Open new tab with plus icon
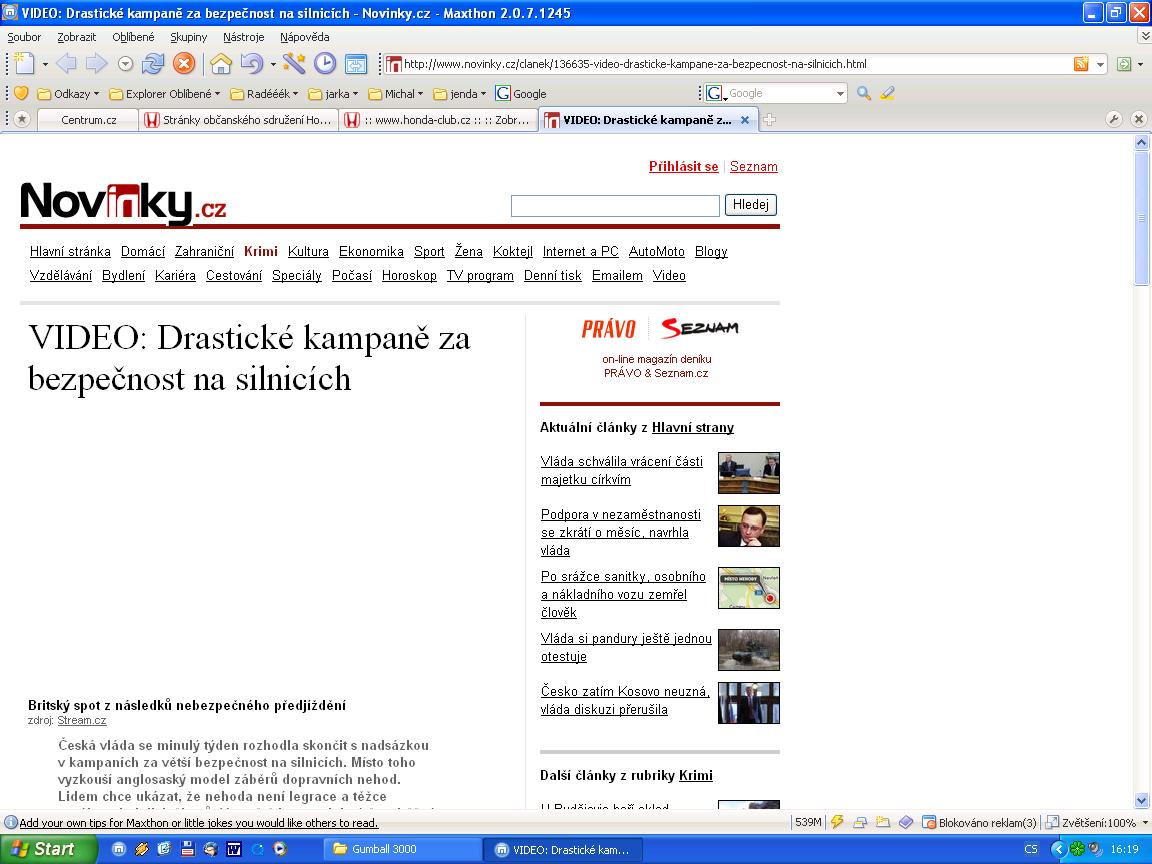Viewport: 1152px width, 864px height. (x=770, y=120)
